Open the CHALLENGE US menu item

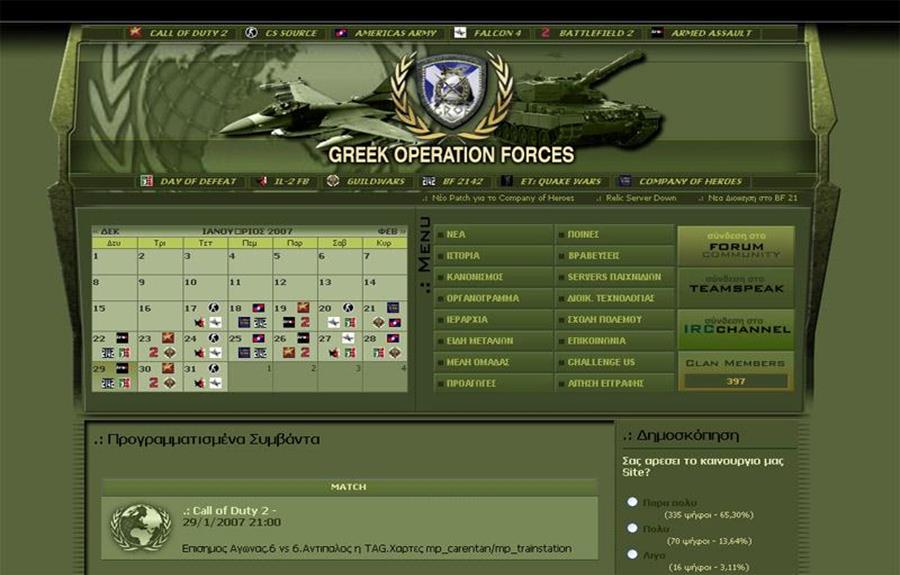(x=614, y=362)
